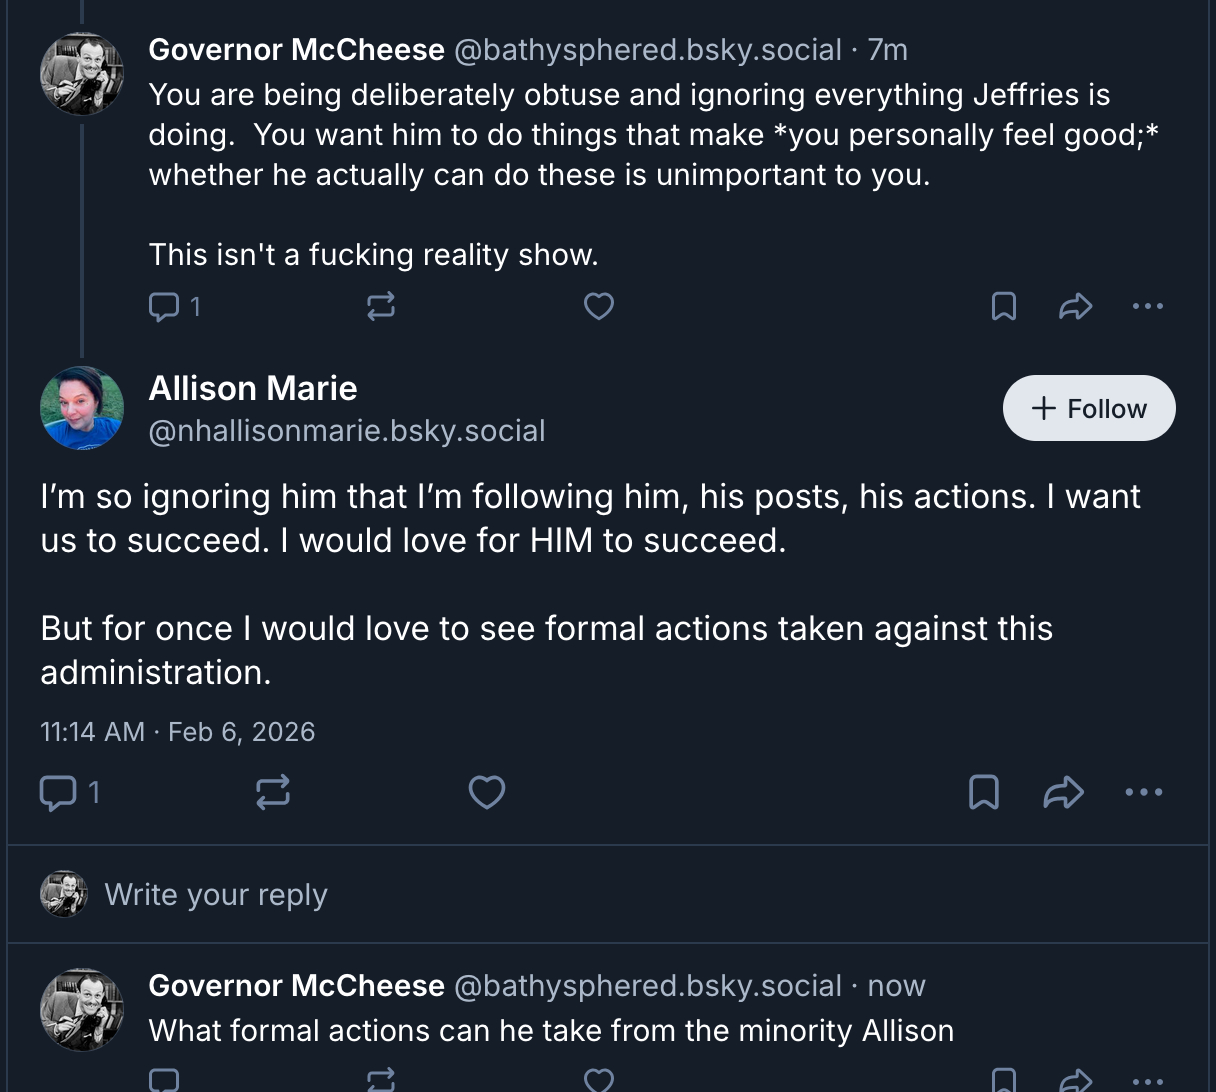Open Governor McCheese's avatar on newest reply
The width and height of the screenshot is (1216, 1092).
point(82,1009)
